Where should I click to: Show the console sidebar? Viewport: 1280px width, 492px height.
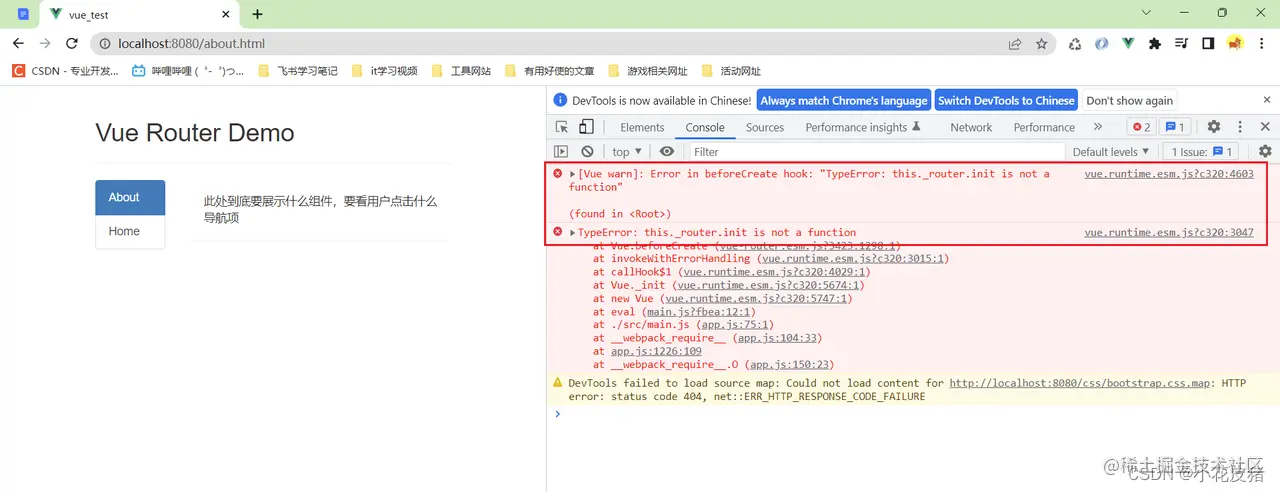tap(561, 152)
